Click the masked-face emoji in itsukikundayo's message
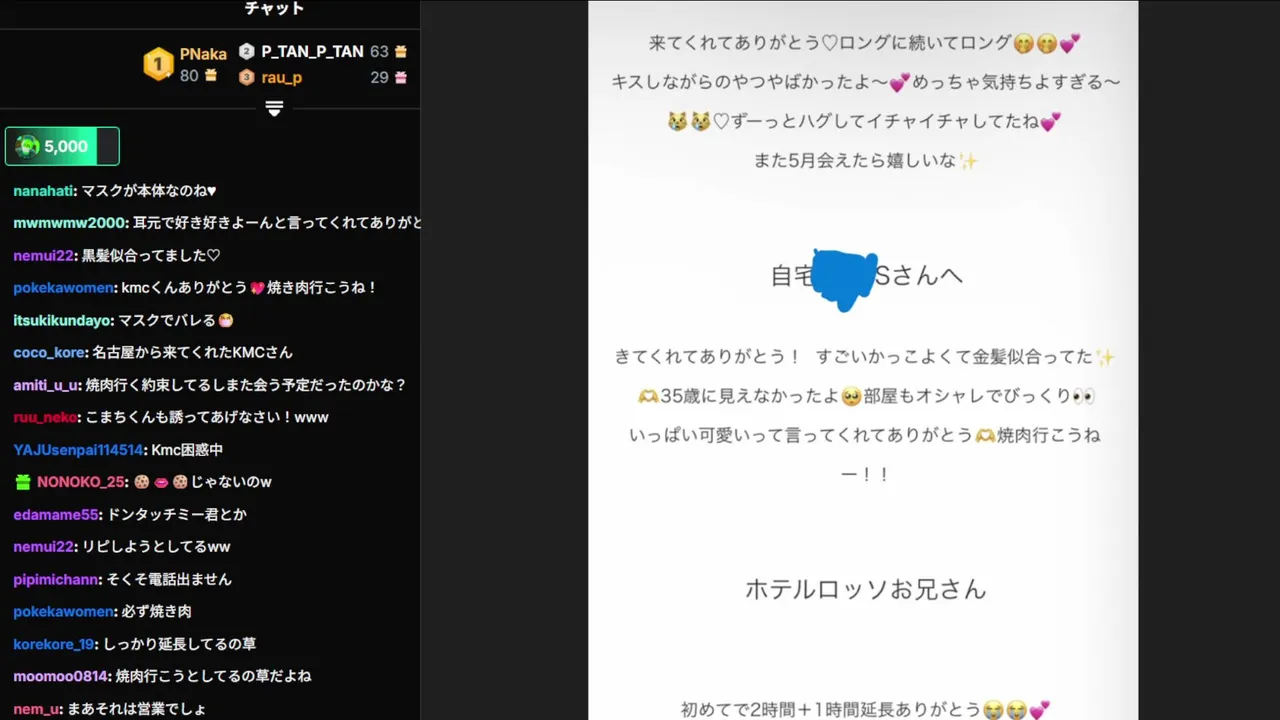1280x720 pixels. tap(226, 321)
